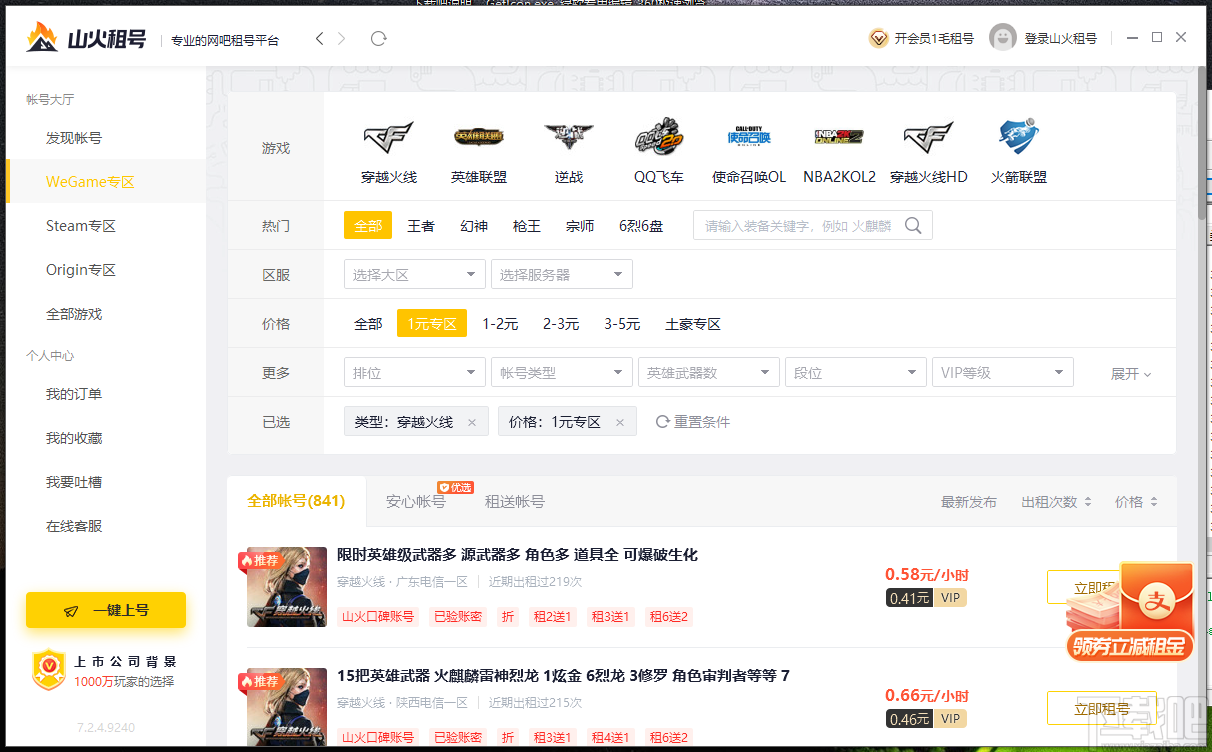Sort listings by 最新发布

point(969,502)
